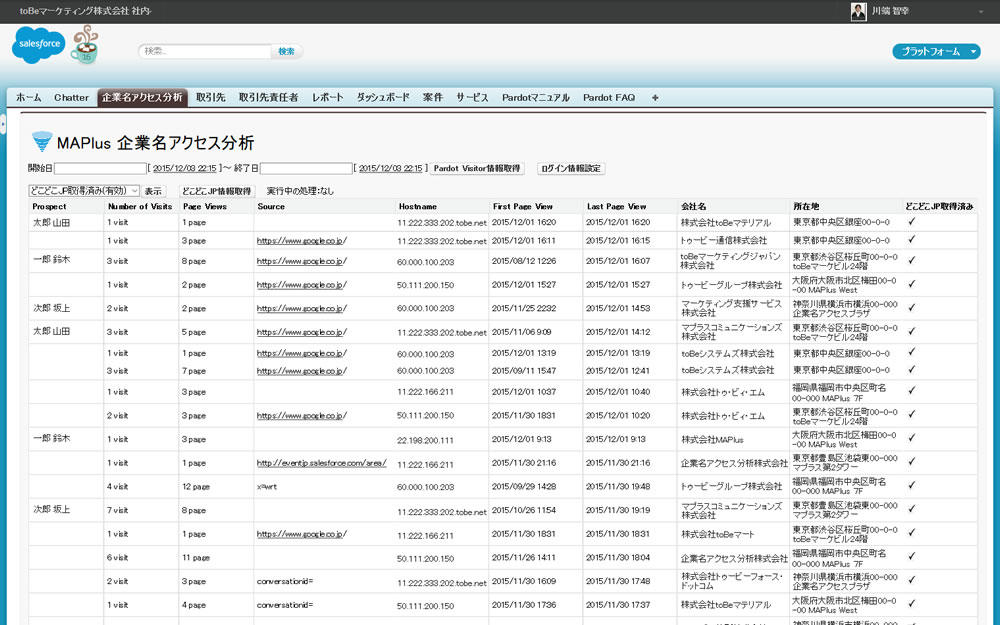The image size is (1000, 625).
Task: Click the ログイン情報設定 button
Action: 571,168
